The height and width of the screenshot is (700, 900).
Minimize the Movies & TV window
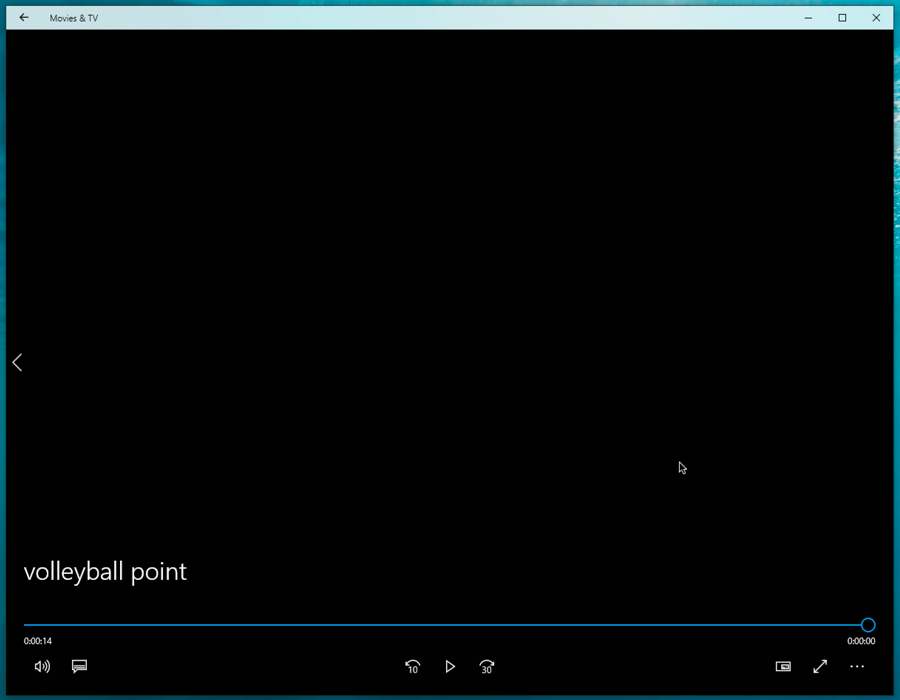tap(807, 17)
